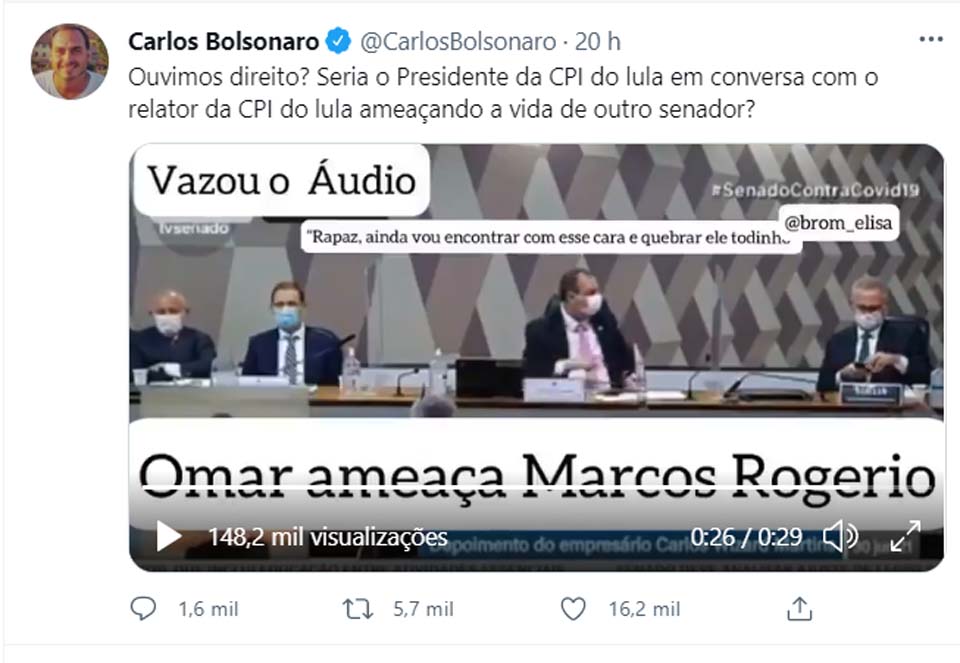Click the 5,7 mil retweets count
This screenshot has height=663, width=960.
pyautogui.click(x=423, y=609)
